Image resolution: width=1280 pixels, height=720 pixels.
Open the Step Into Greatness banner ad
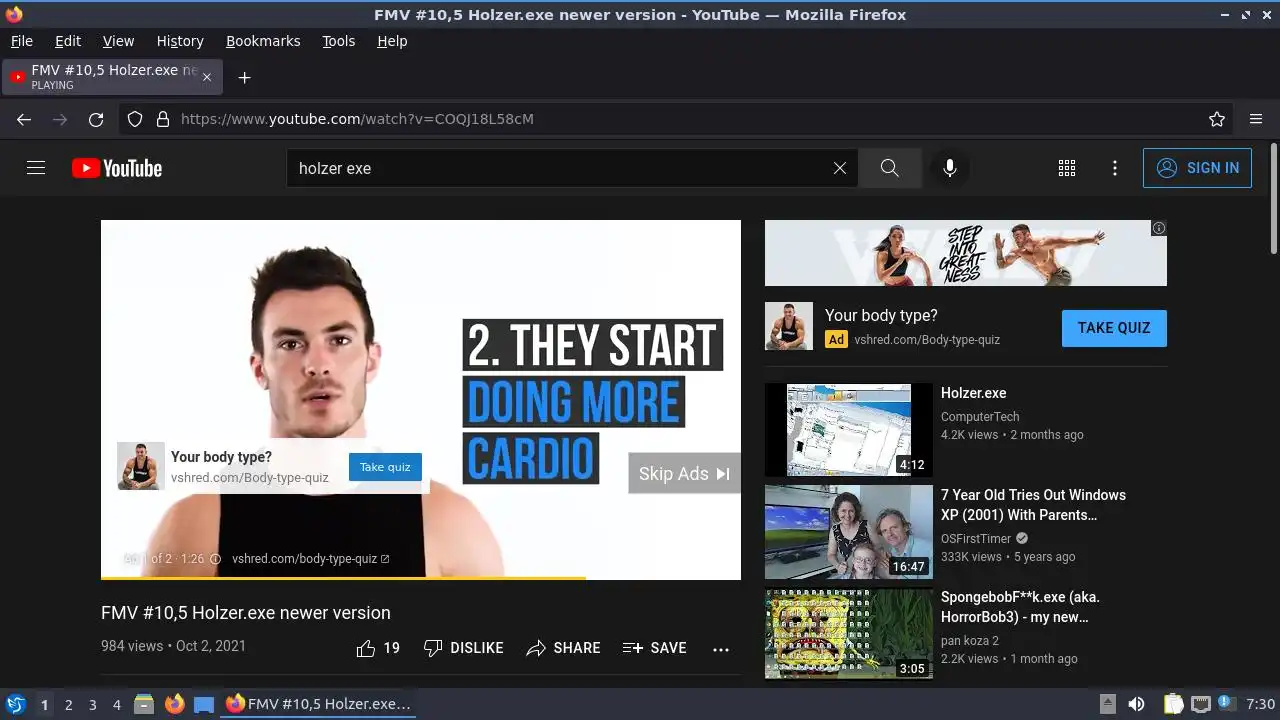(965, 253)
